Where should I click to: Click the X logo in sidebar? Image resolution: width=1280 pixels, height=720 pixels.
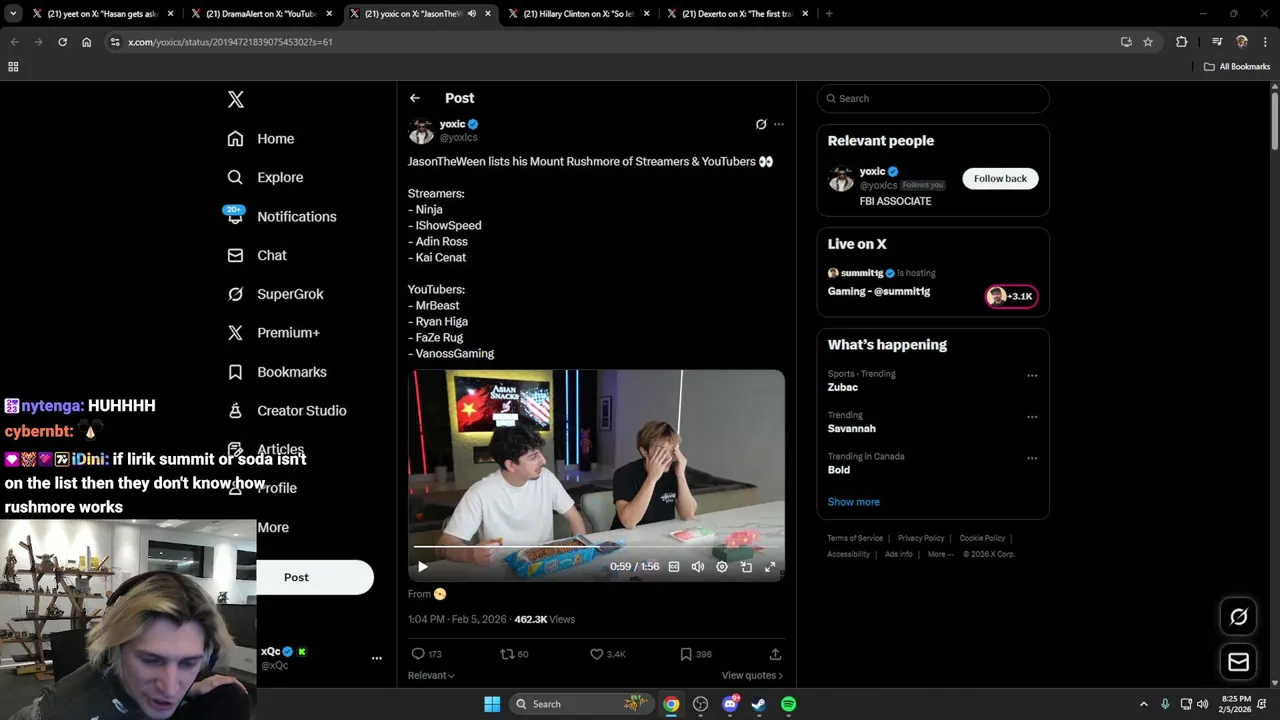coord(235,99)
